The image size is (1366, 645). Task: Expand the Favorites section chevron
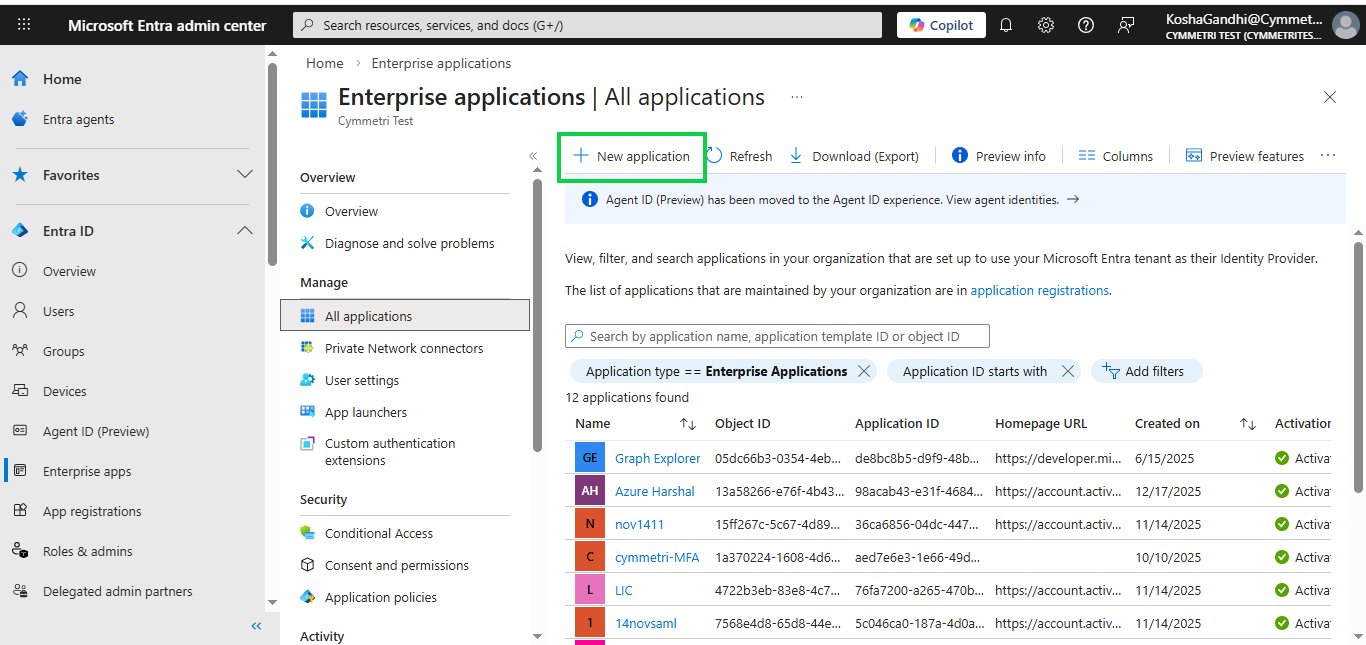click(244, 175)
